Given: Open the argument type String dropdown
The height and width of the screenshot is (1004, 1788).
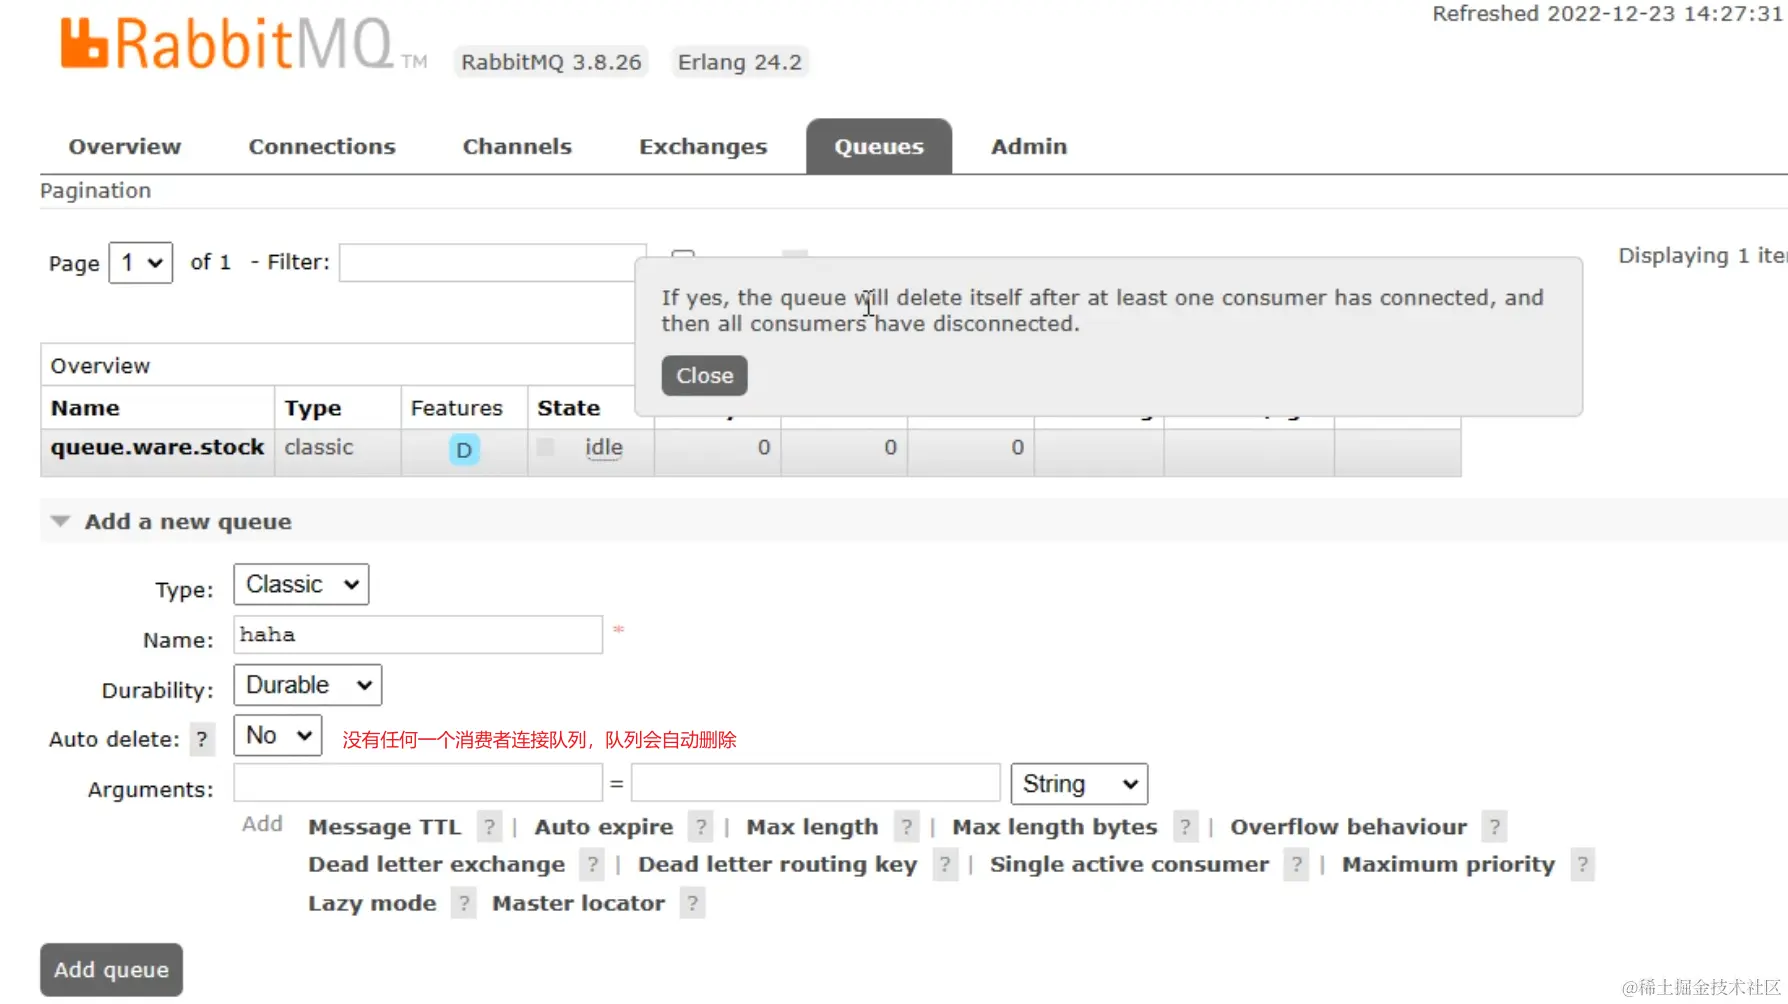Looking at the screenshot, I should 1080,784.
